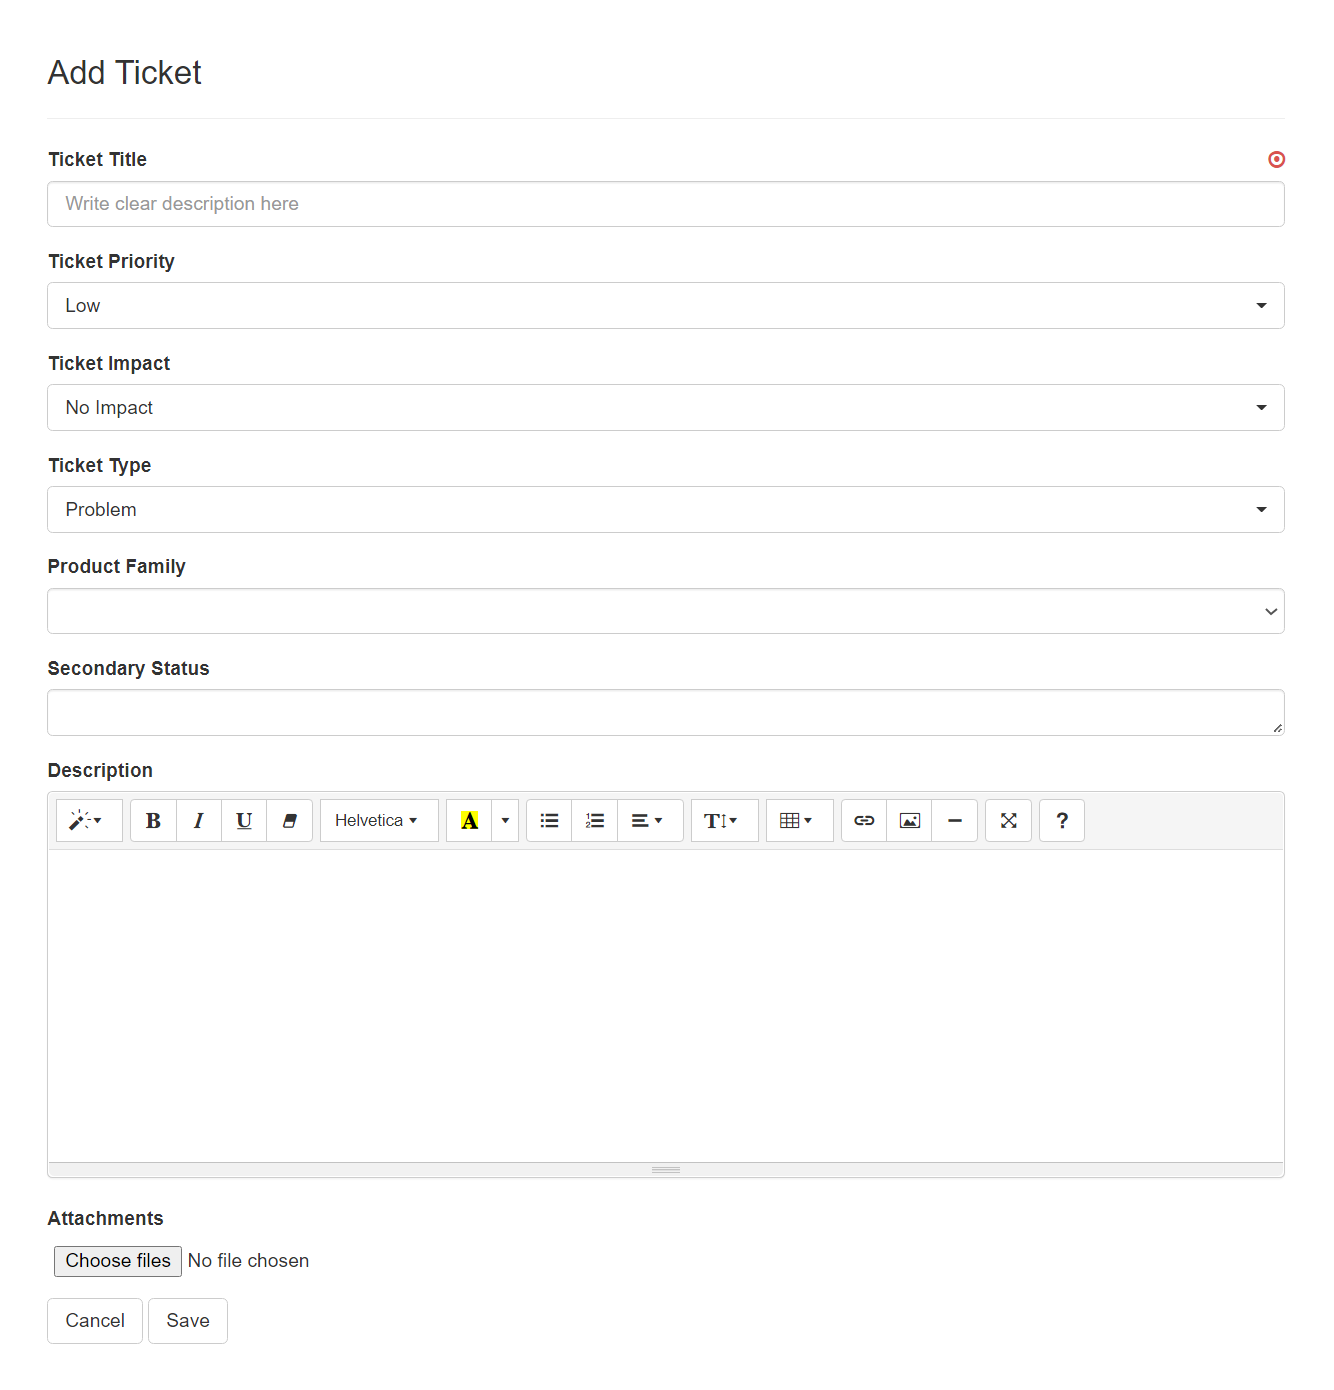This screenshot has height=1390, width=1334.
Task: Apply italic formatting
Action: click(x=198, y=820)
